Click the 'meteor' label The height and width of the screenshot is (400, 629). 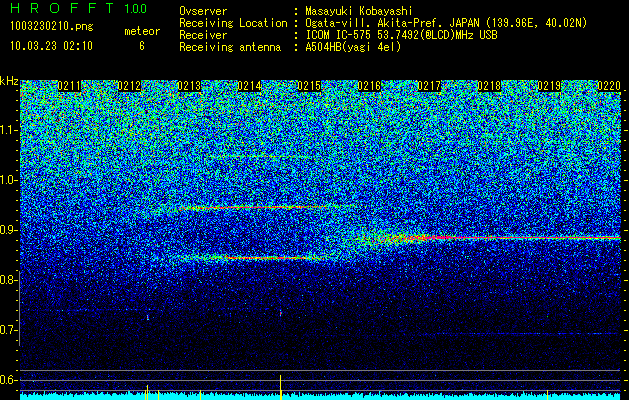(x=142, y=31)
